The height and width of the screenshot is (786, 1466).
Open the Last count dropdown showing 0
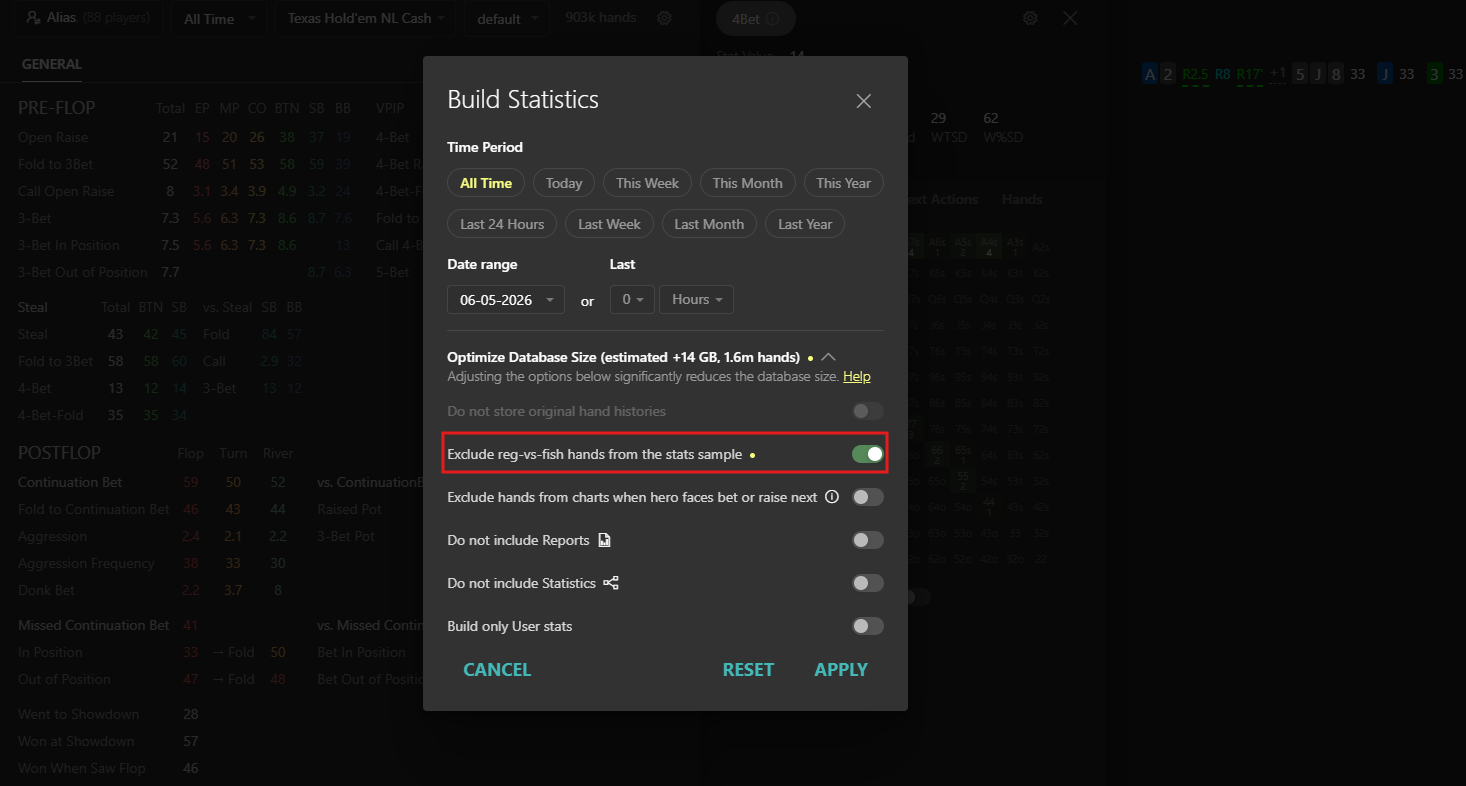[632, 300]
